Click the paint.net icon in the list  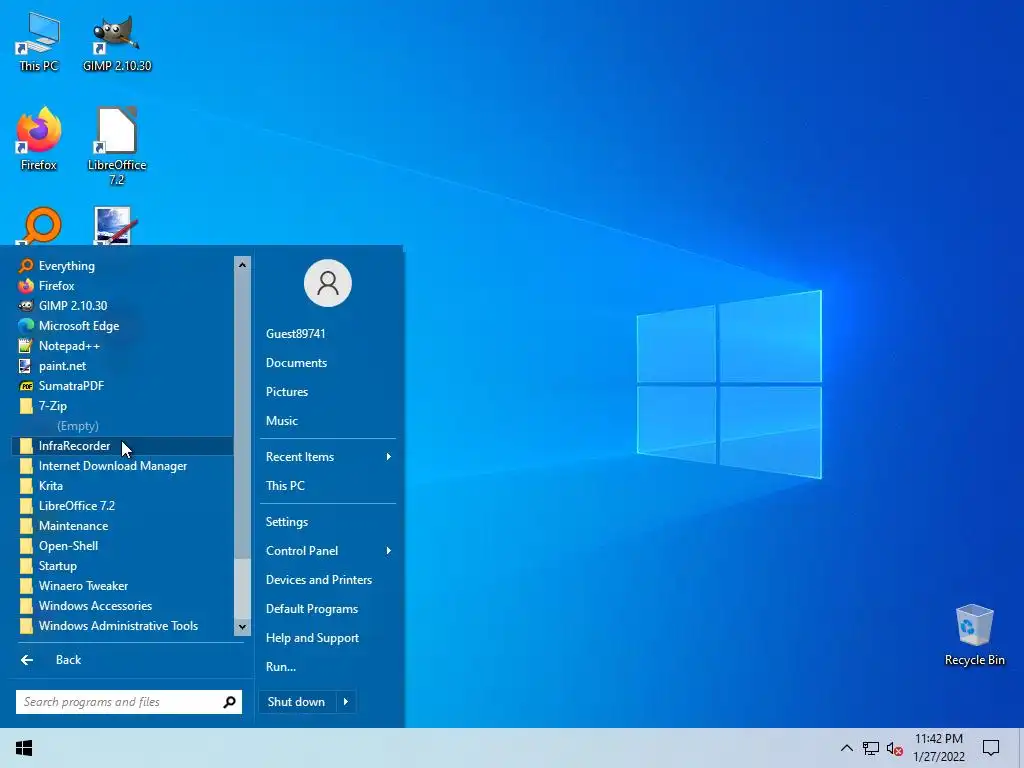tap(25, 366)
